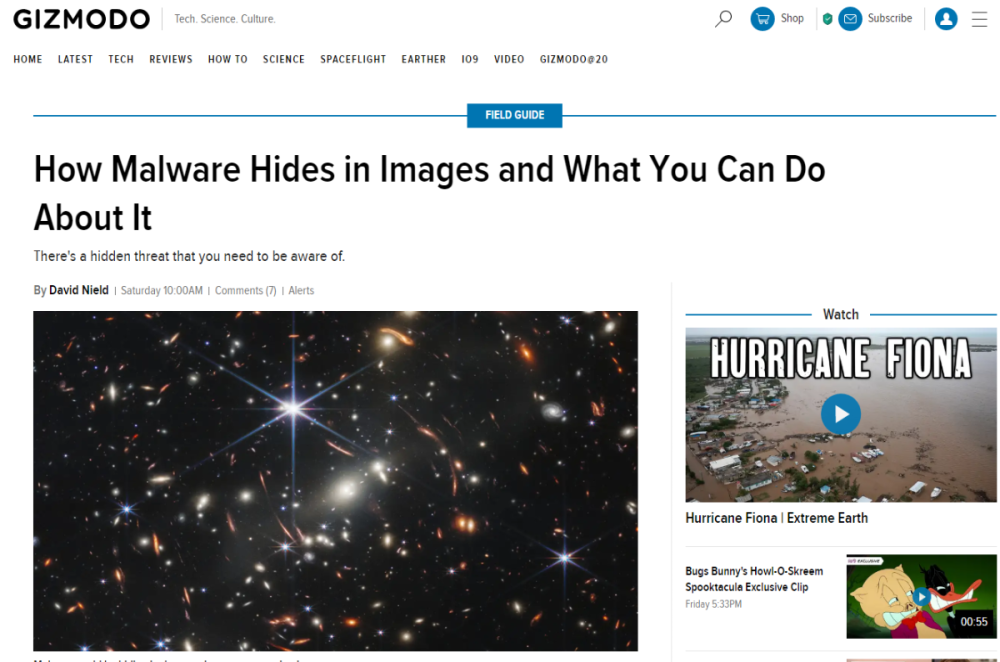1000x662 pixels.
Task: Click the galaxy cluster article image
Action: (x=335, y=476)
